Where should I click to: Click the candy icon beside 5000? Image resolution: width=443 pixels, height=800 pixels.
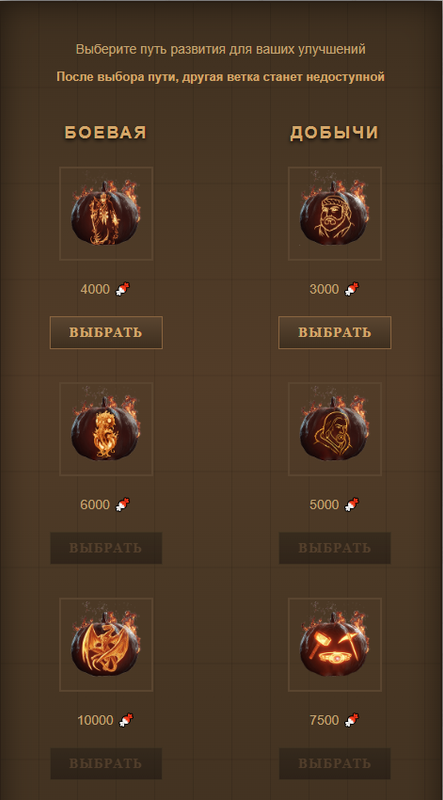pyautogui.click(x=351, y=505)
